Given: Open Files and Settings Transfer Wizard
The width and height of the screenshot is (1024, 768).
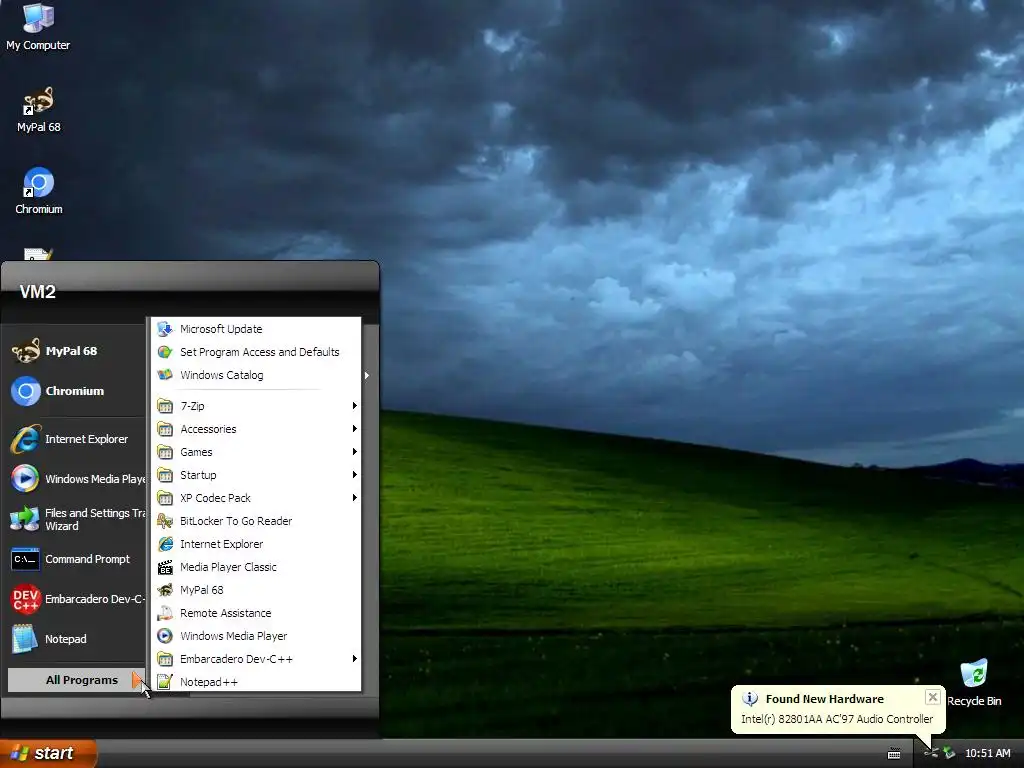Looking at the screenshot, I should click(x=77, y=519).
